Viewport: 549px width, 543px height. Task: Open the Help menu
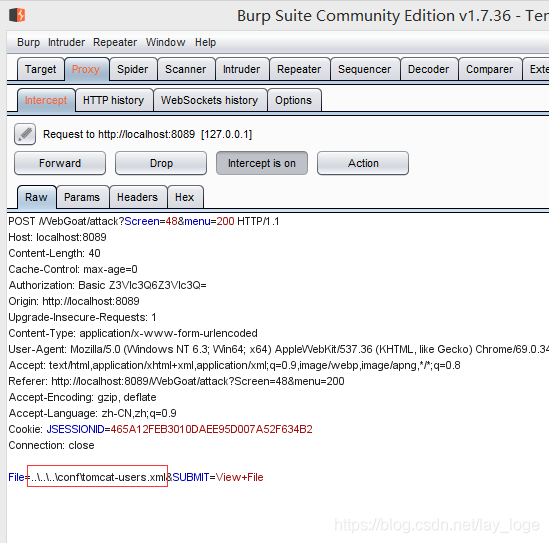[x=205, y=42]
